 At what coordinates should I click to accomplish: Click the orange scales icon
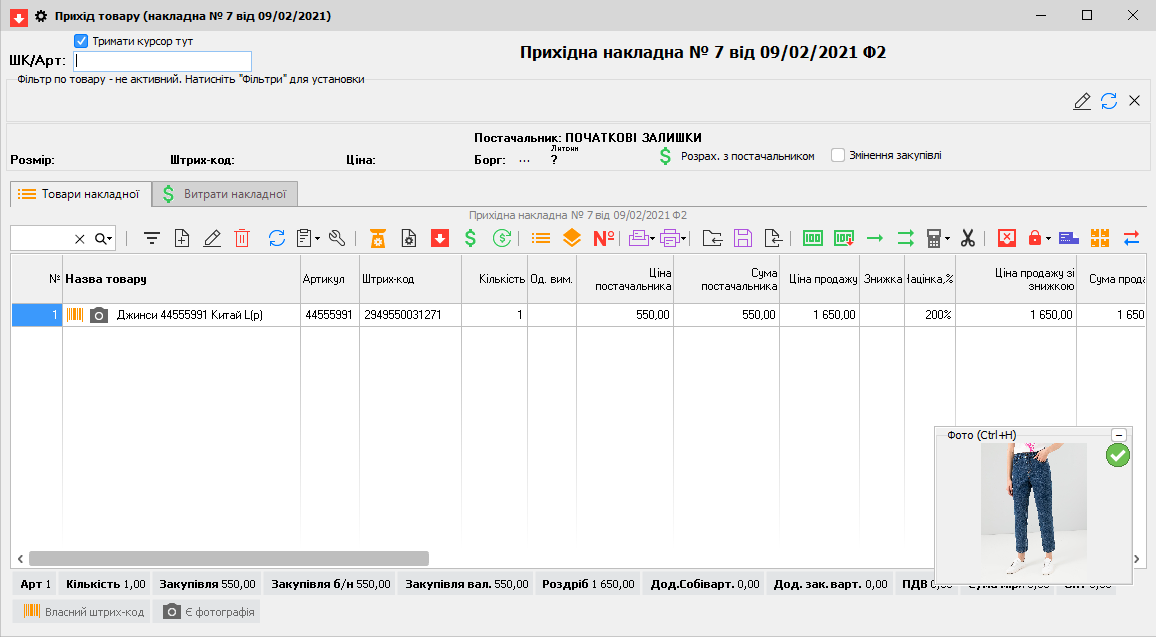(378, 238)
